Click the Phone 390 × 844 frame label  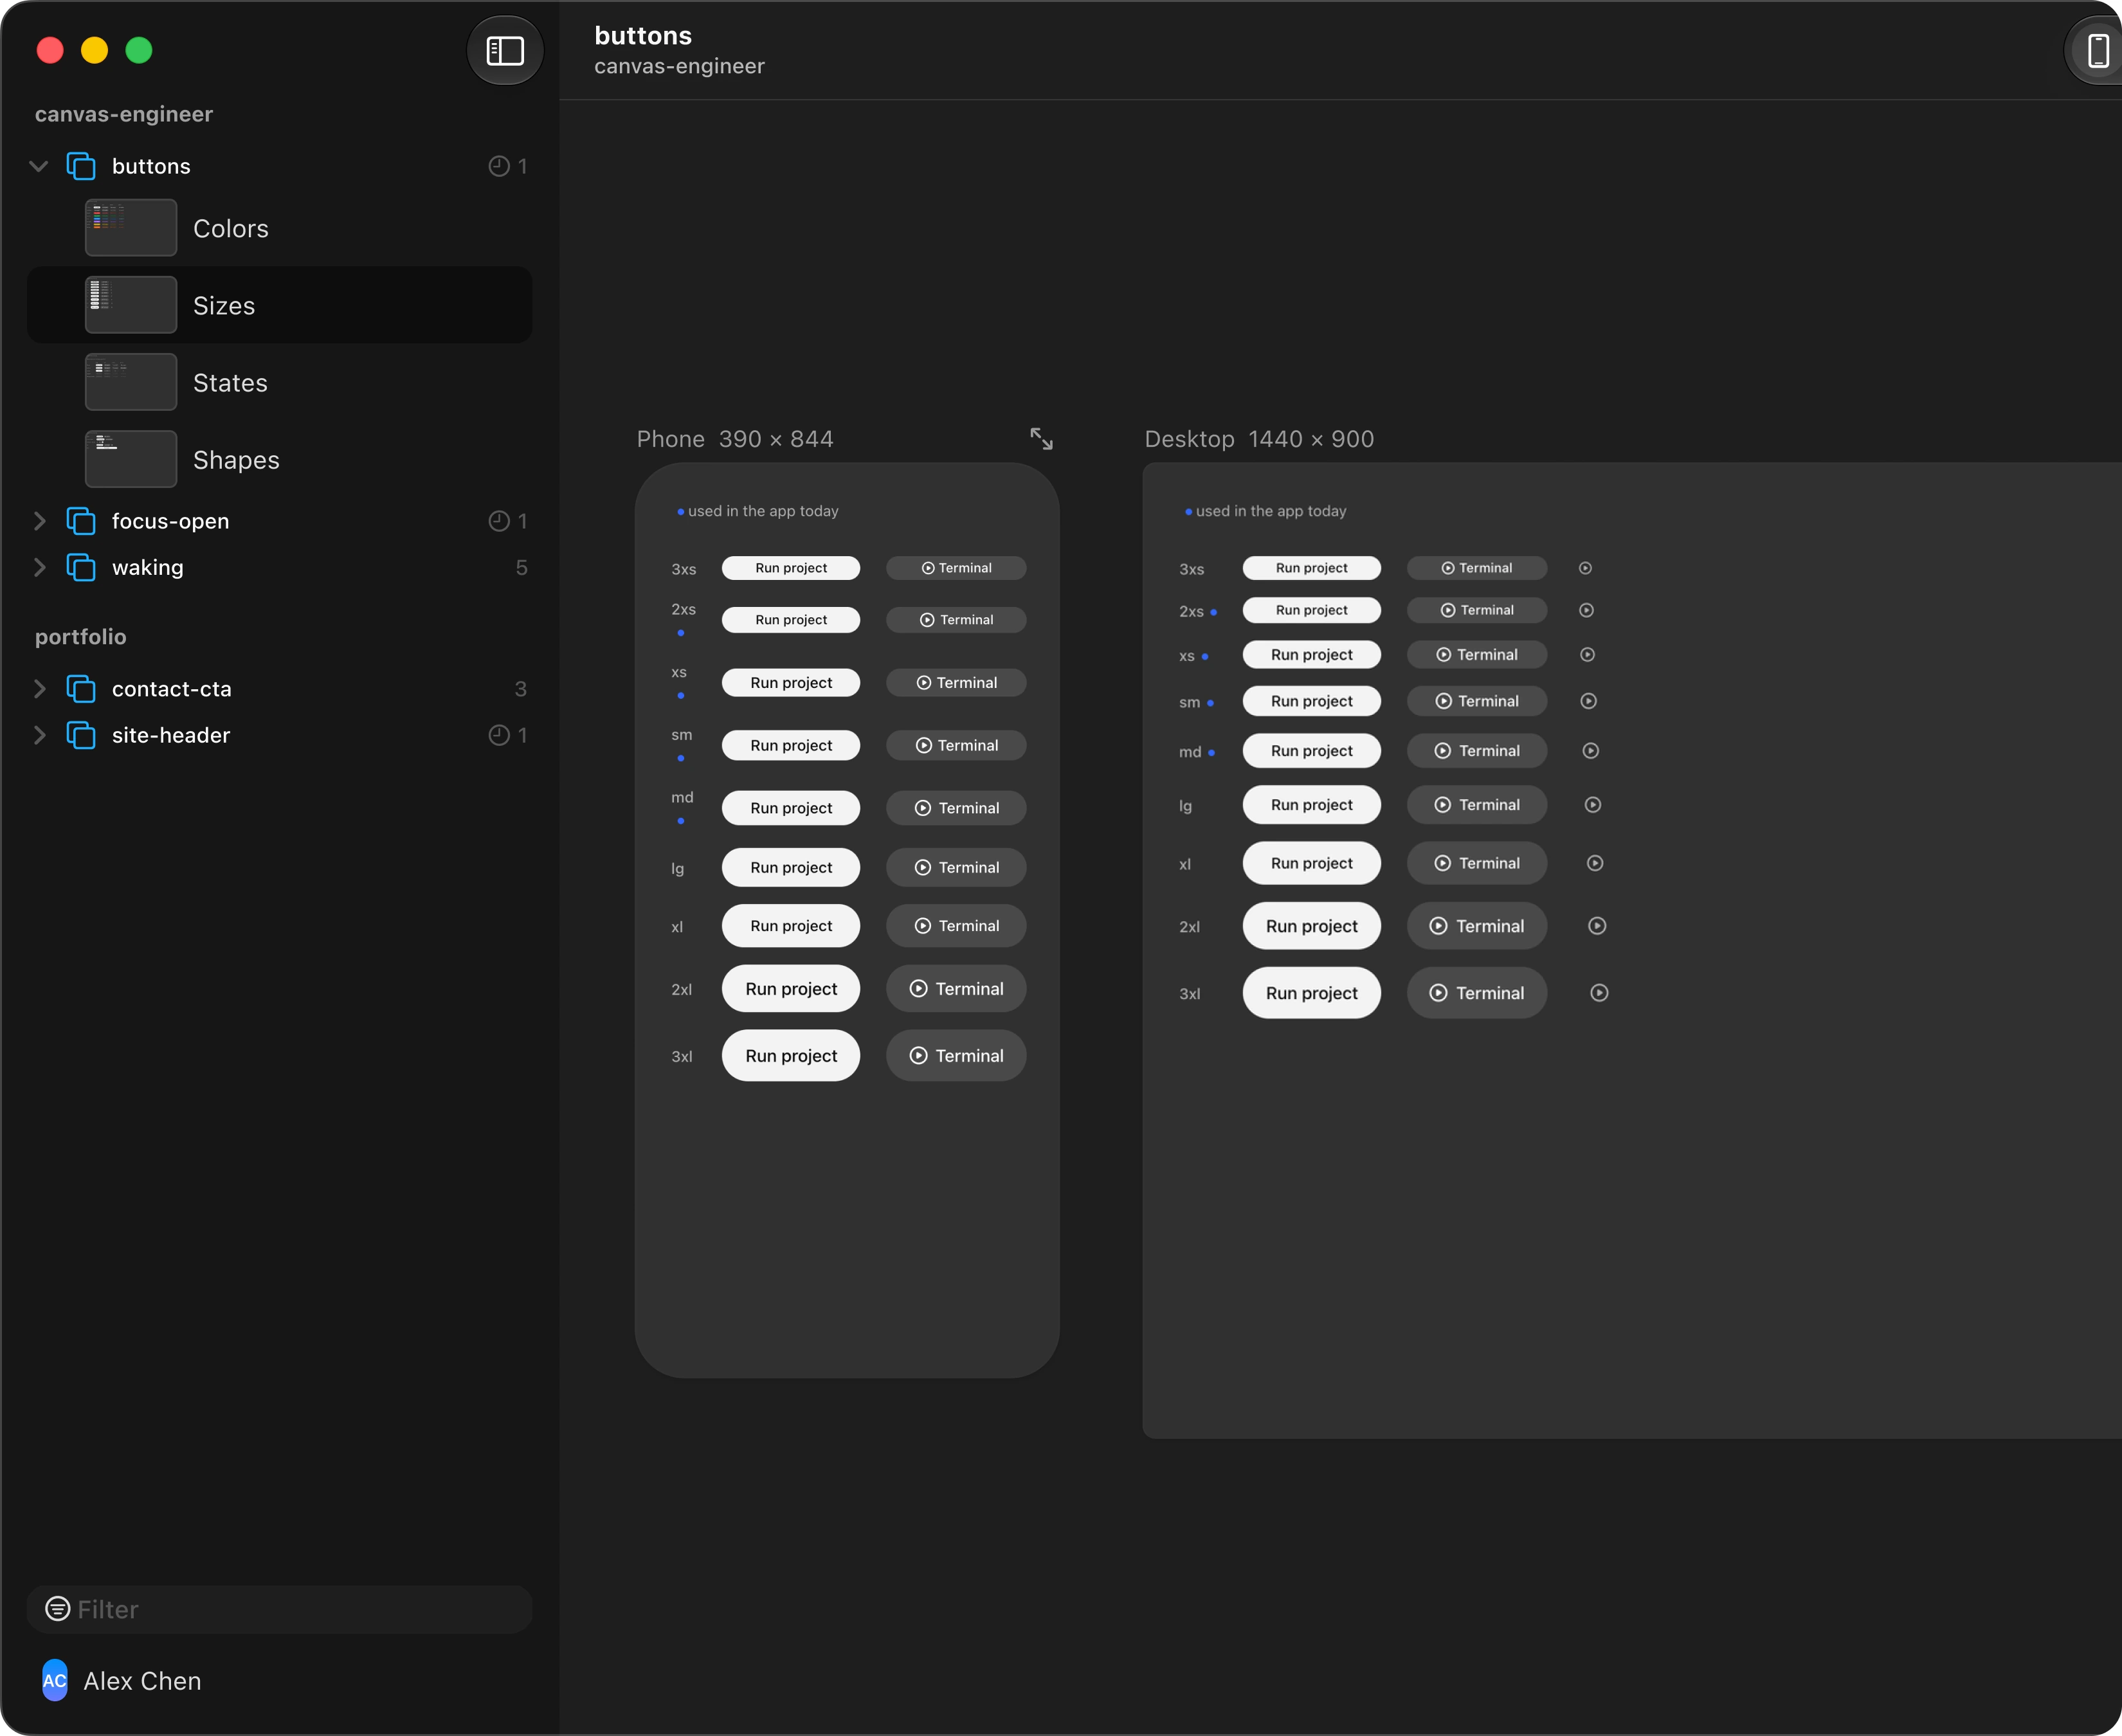[735, 439]
